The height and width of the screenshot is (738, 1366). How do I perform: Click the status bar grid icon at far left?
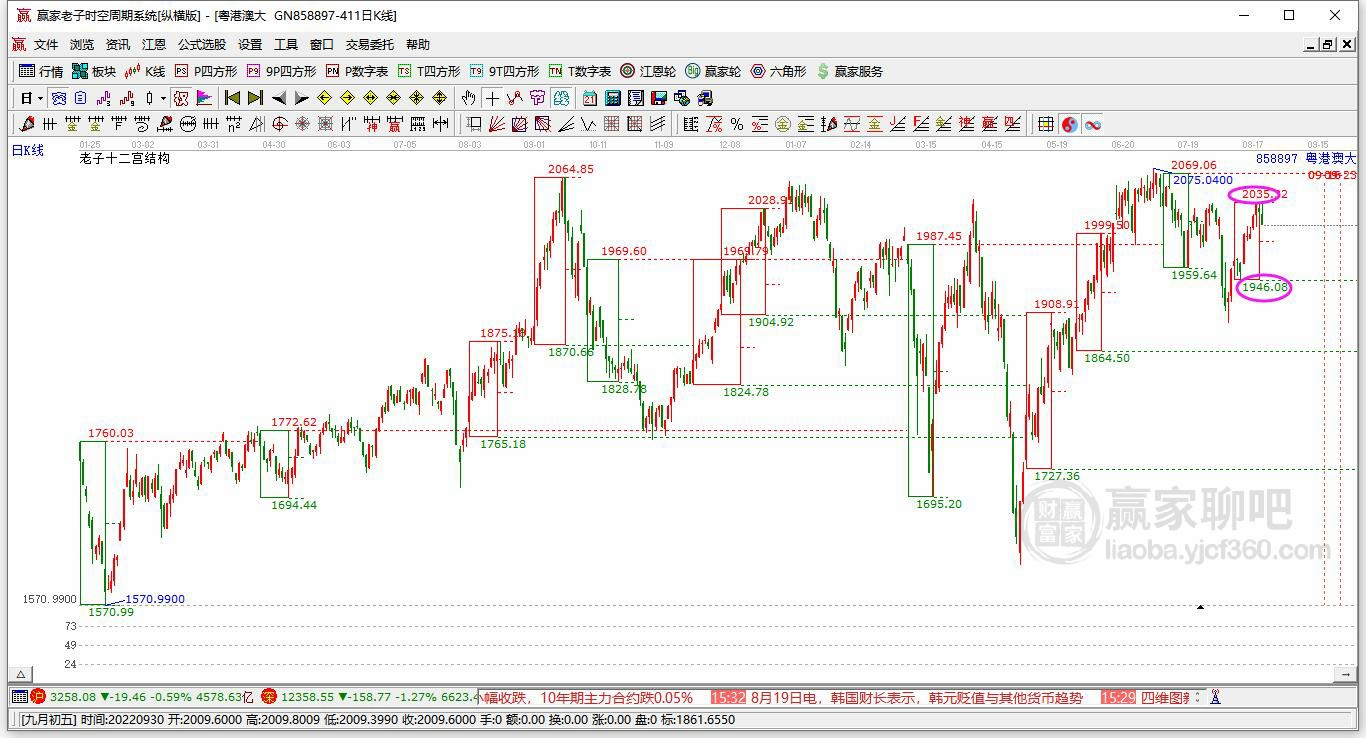[19, 697]
